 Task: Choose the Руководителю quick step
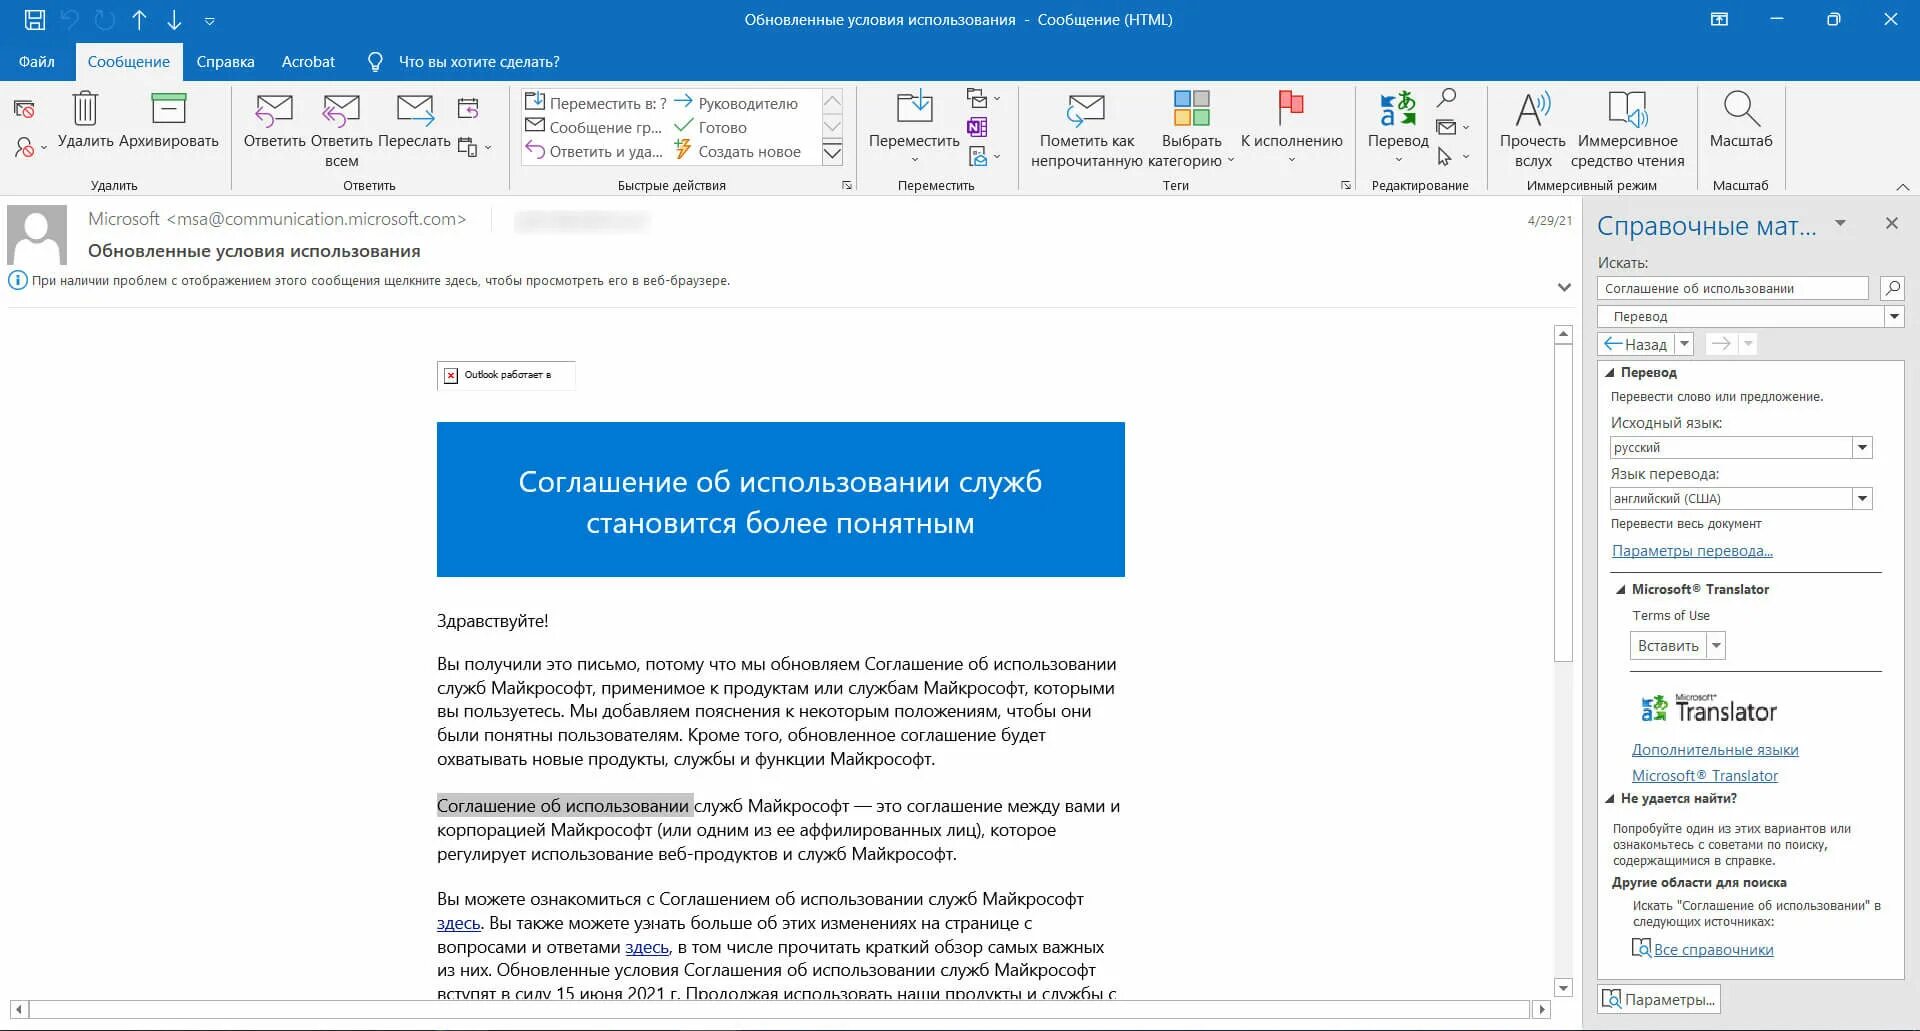click(x=736, y=103)
